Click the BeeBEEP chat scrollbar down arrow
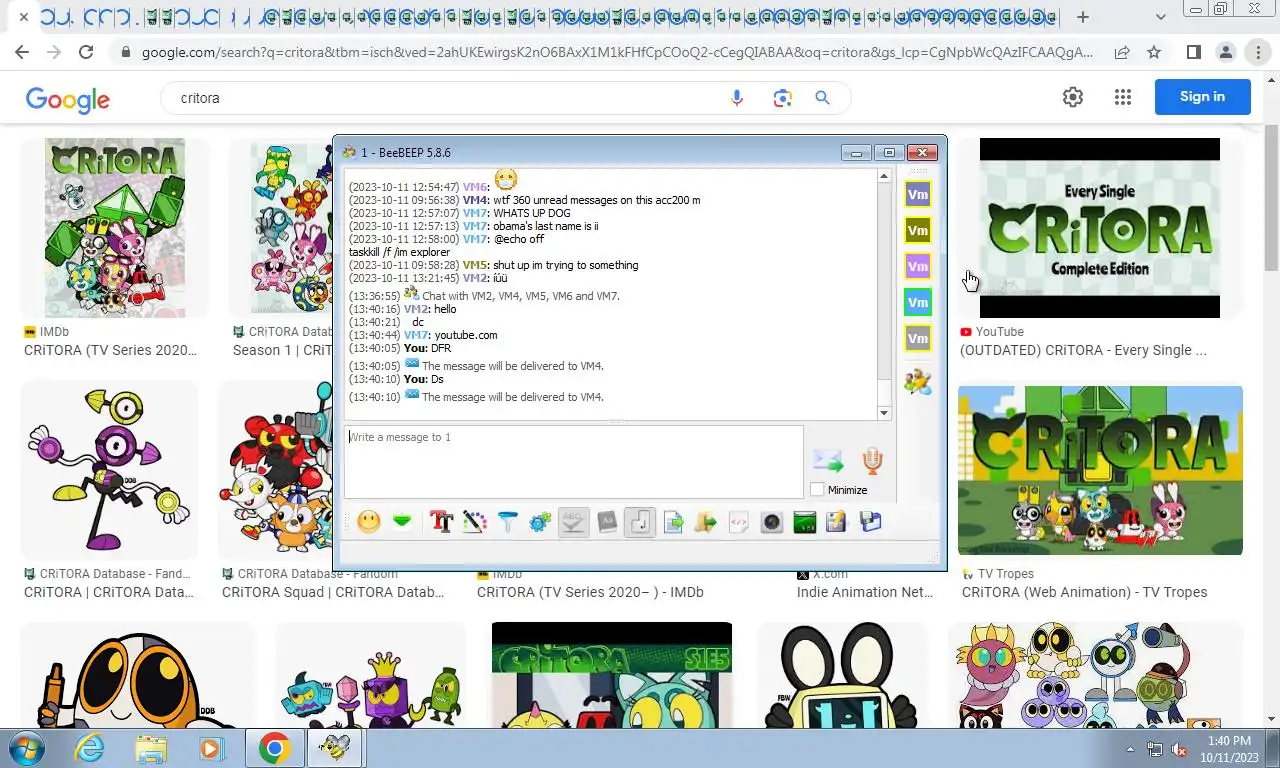Viewport: 1280px width, 768px height. click(x=884, y=413)
